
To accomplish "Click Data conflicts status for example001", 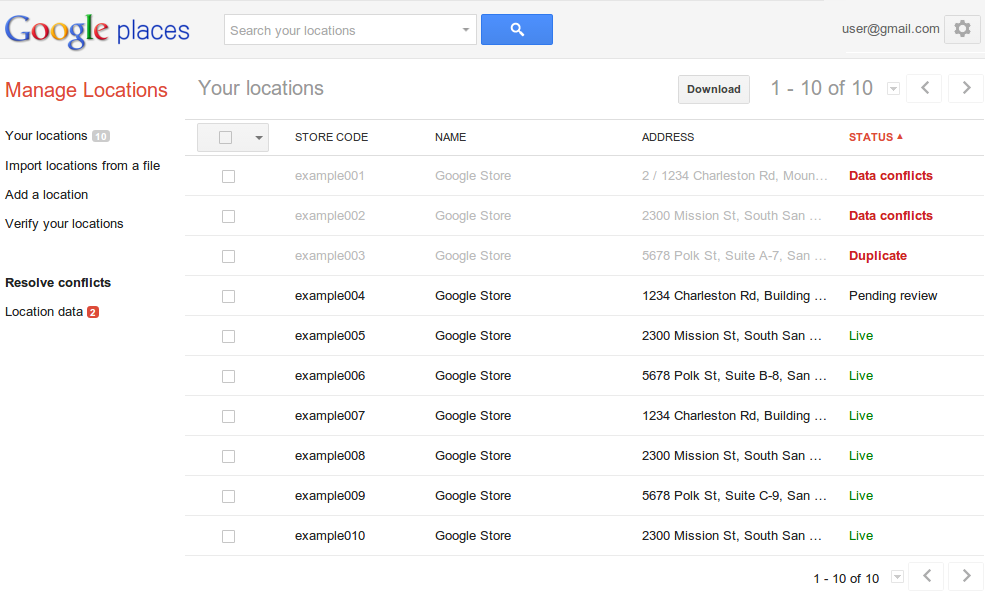I will tap(891, 176).
